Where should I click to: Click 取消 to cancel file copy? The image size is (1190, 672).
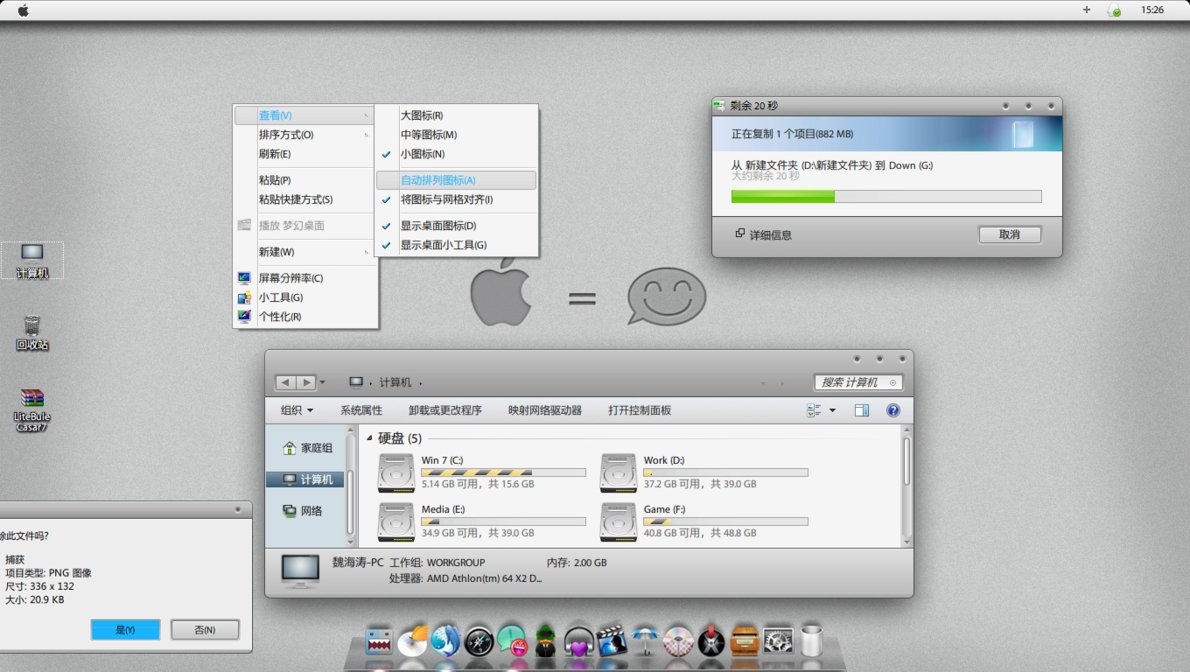pyautogui.click(x=1009, y=234)
